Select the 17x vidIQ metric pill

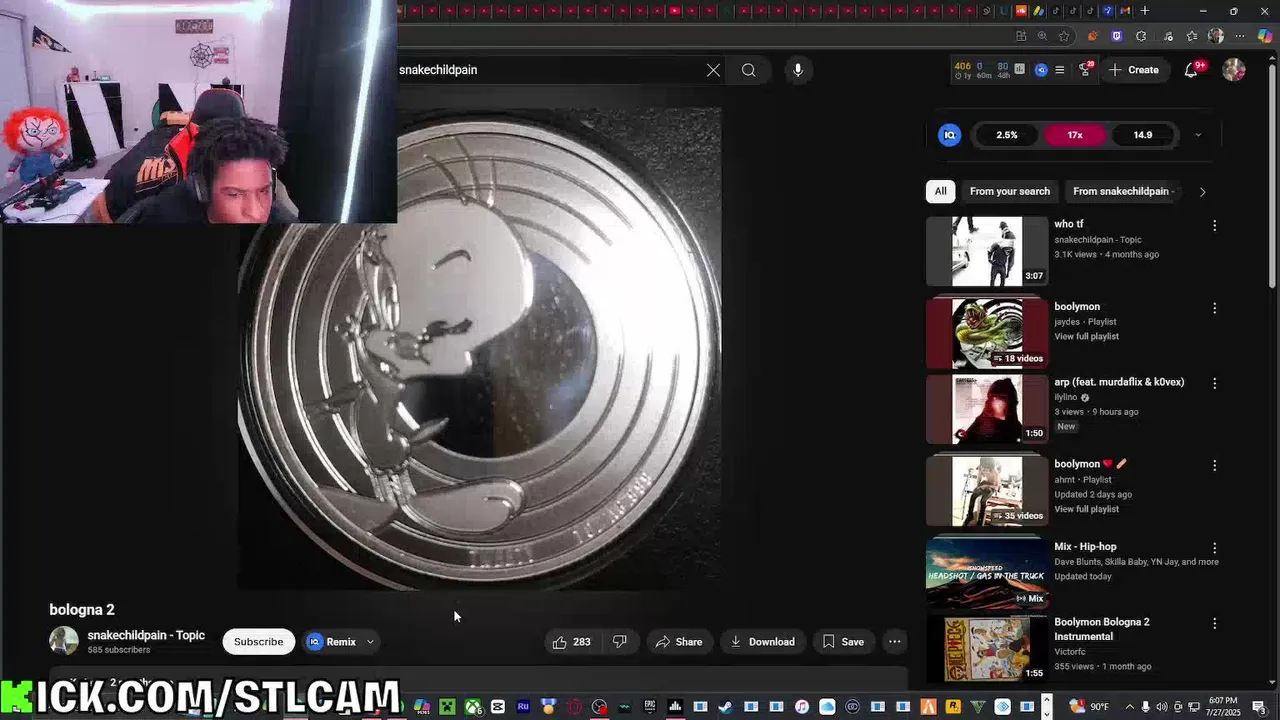click(1075, 135)
